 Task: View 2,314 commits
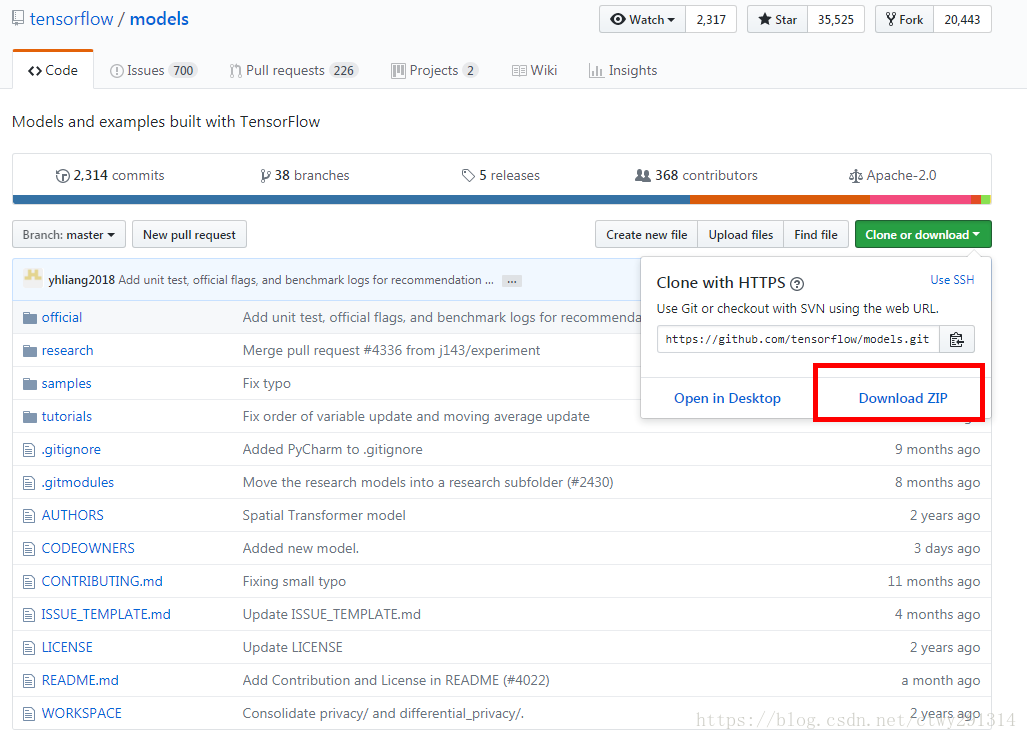(x=110, y=176)
